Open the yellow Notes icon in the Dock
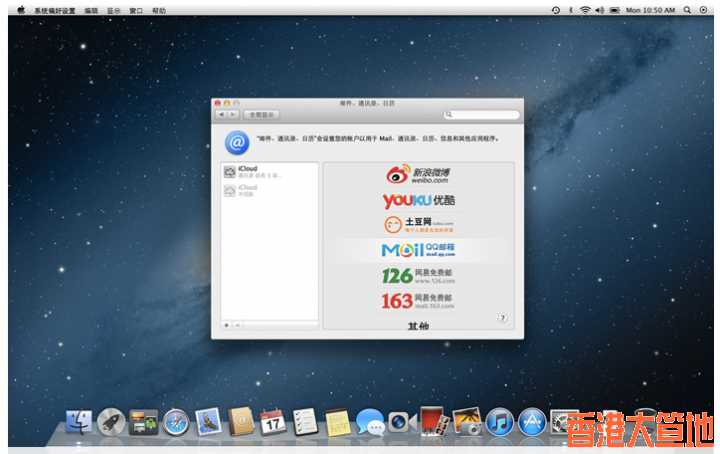 pos(338,422)
